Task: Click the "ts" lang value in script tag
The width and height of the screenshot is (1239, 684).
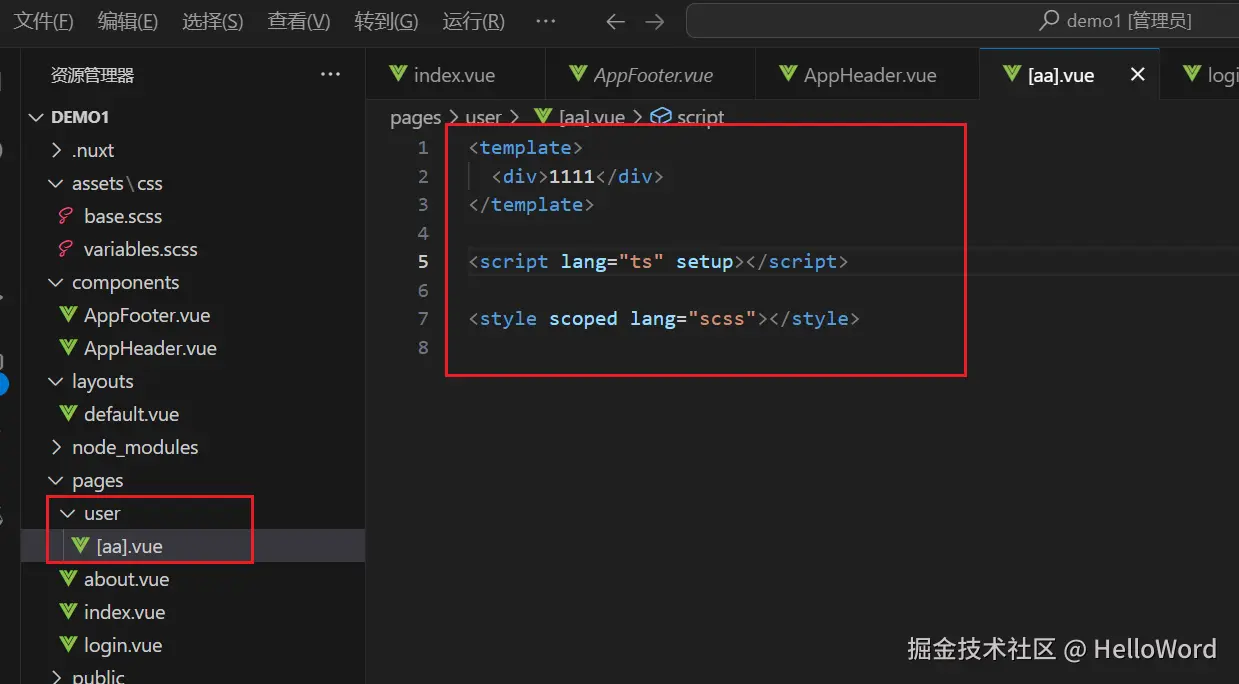Action: [641, 261]
